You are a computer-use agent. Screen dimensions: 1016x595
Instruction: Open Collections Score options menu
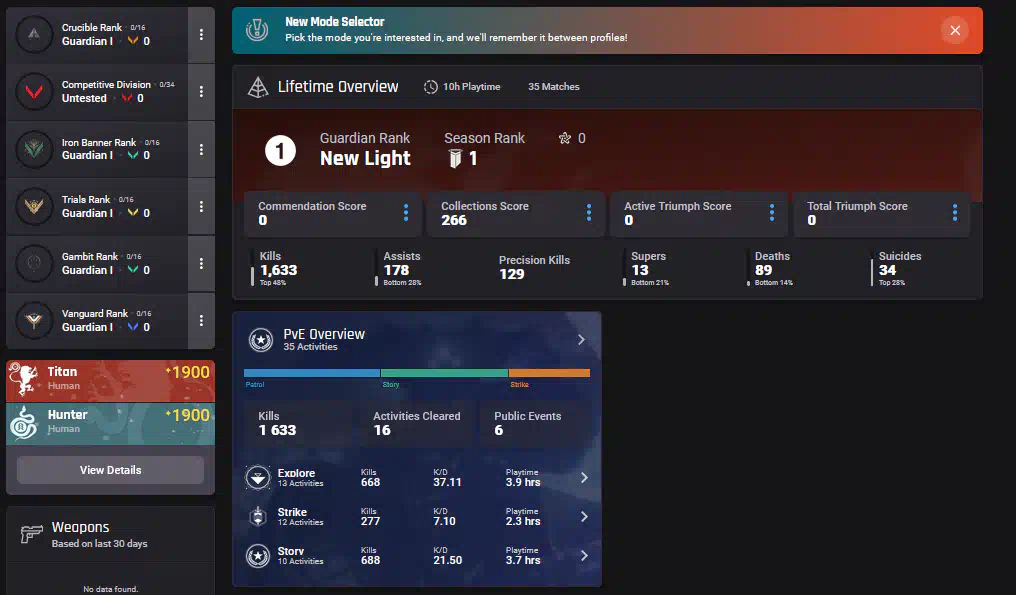coord(589,213)
